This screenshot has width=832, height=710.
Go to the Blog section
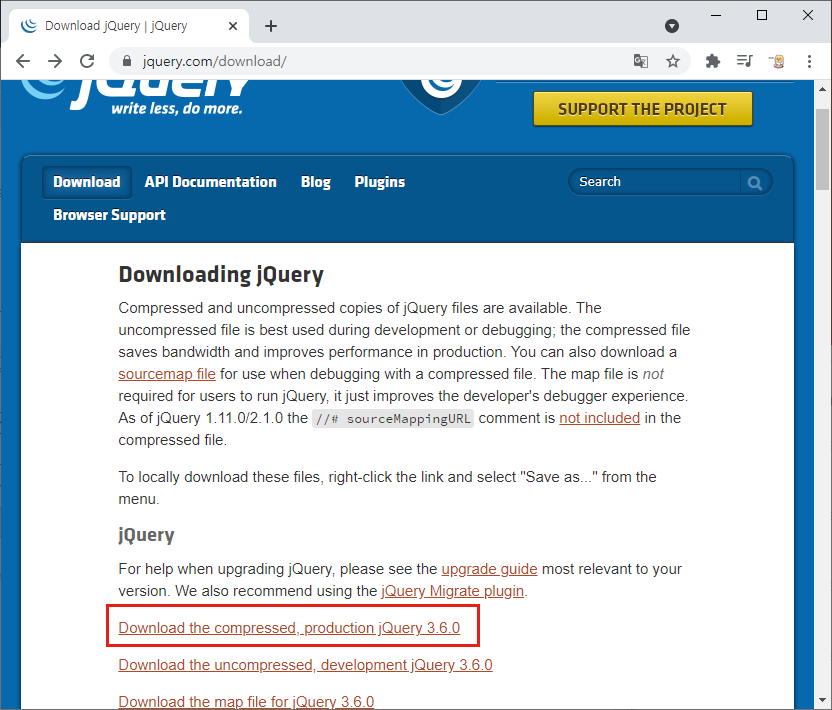tap(316, 182)
